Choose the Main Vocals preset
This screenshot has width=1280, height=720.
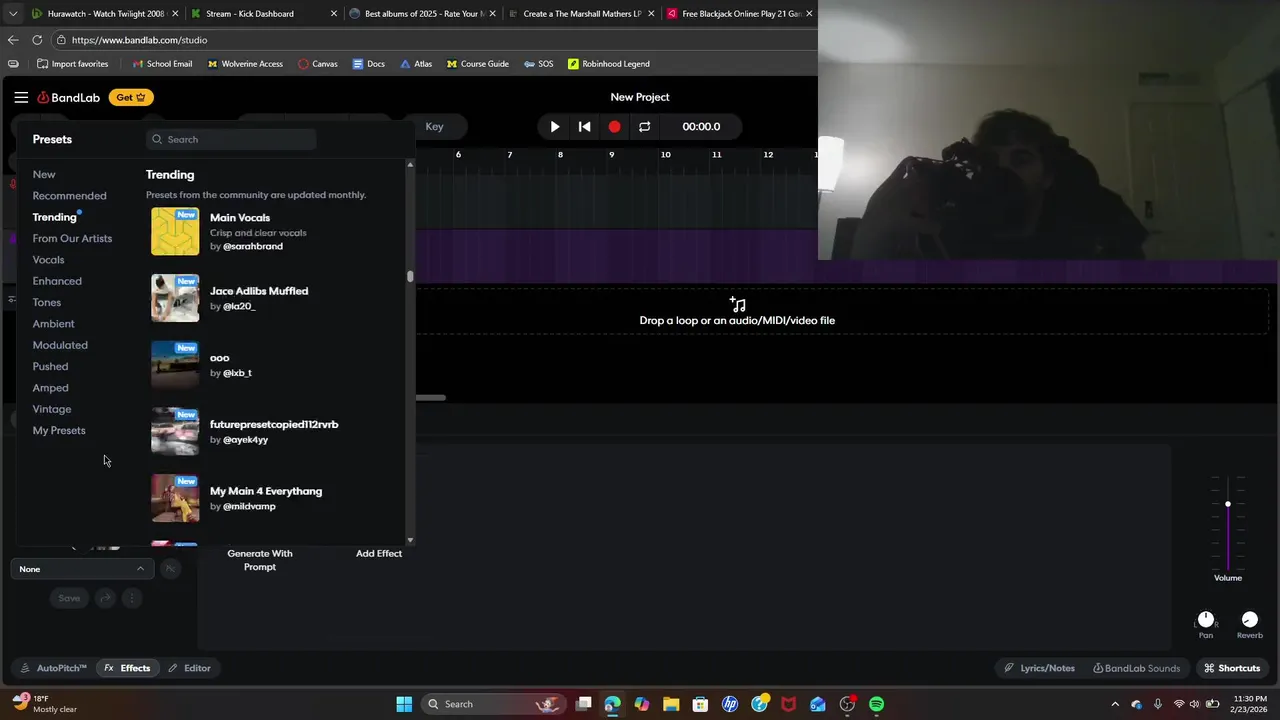[273, 231]
